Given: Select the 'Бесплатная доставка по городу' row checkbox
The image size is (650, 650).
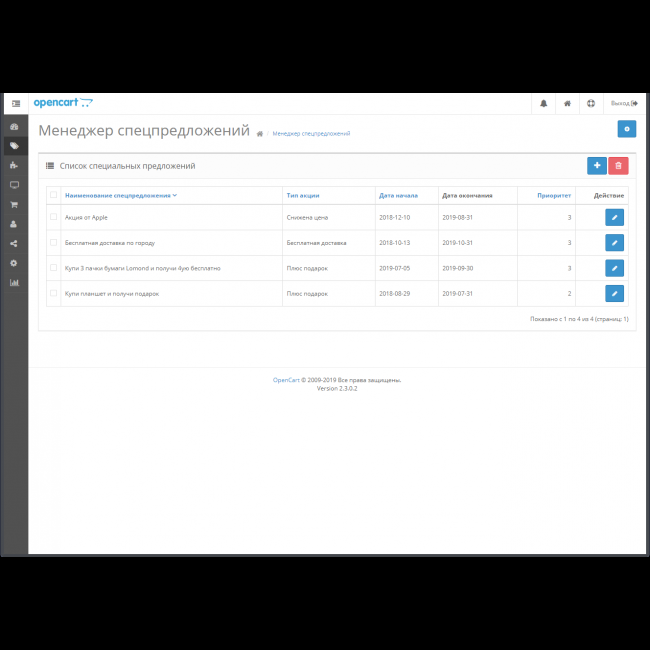Looking at the screenshot, I should (54, 242).
